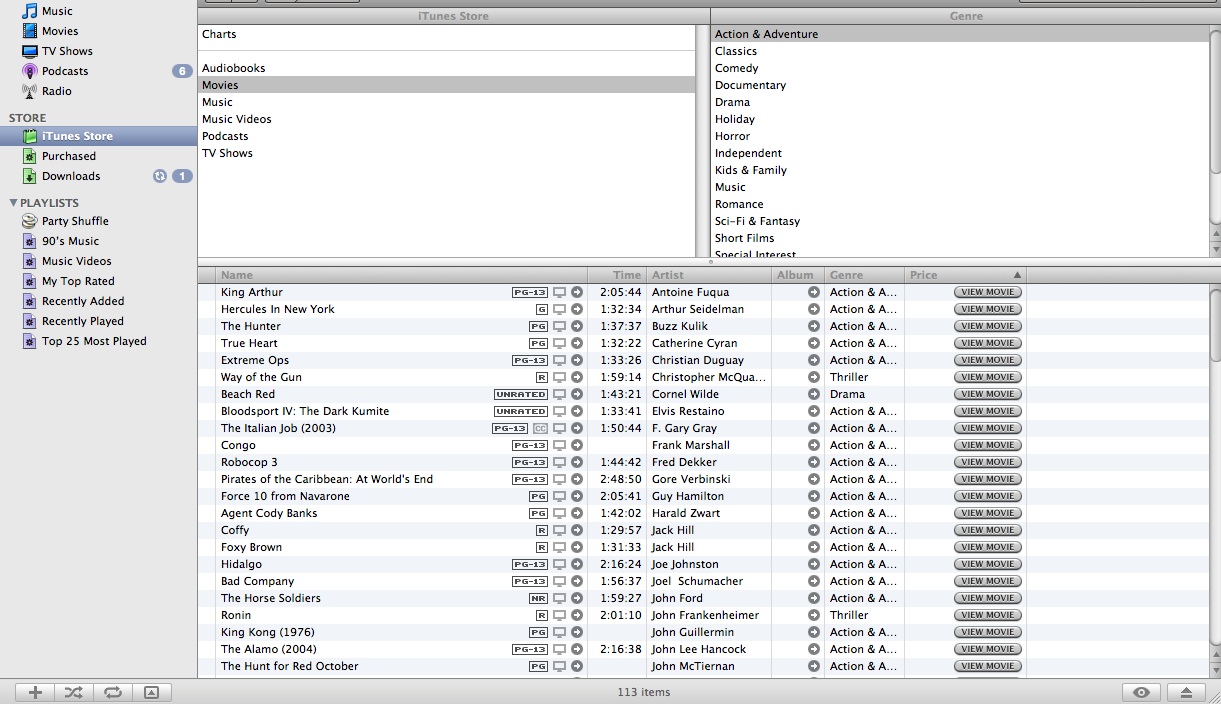Open Recently Played playlist
Image resolution: width=1221 pixels, height=704 pixels.
(x=83, y=321)
